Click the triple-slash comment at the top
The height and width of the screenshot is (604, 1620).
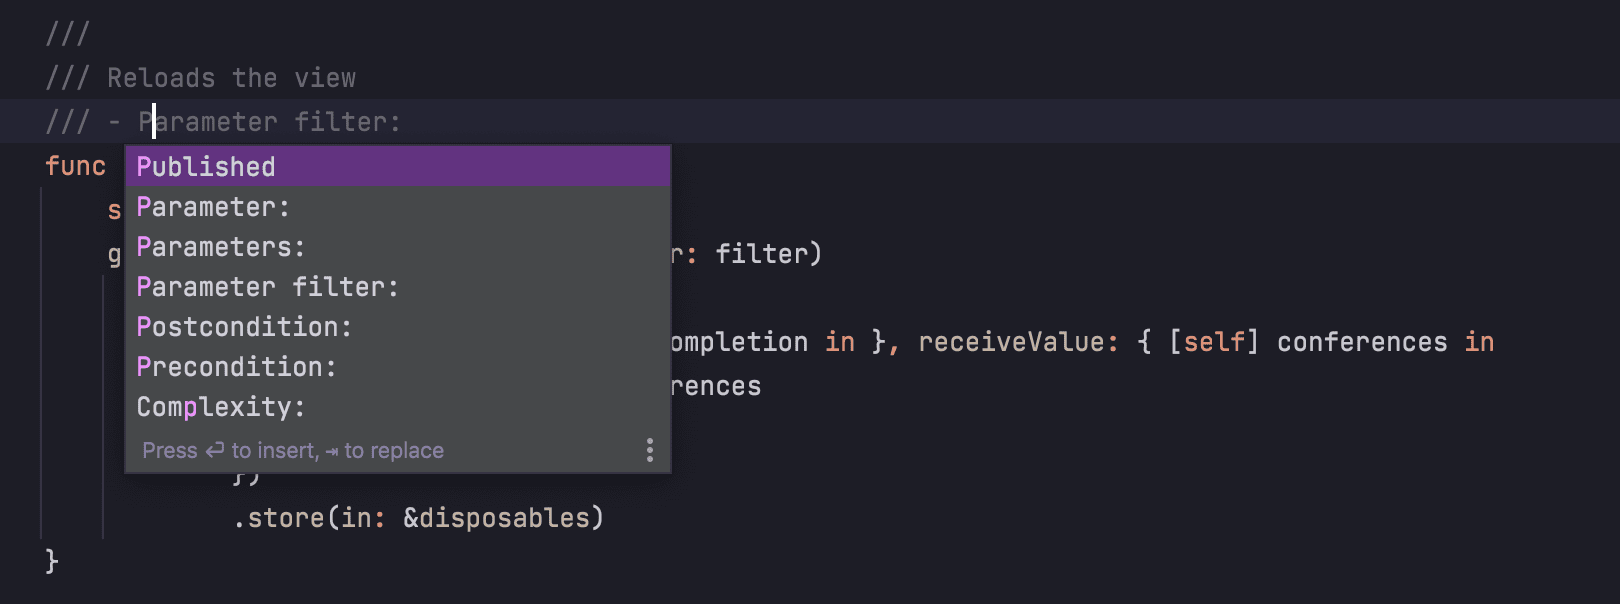[x=66, y=33]
